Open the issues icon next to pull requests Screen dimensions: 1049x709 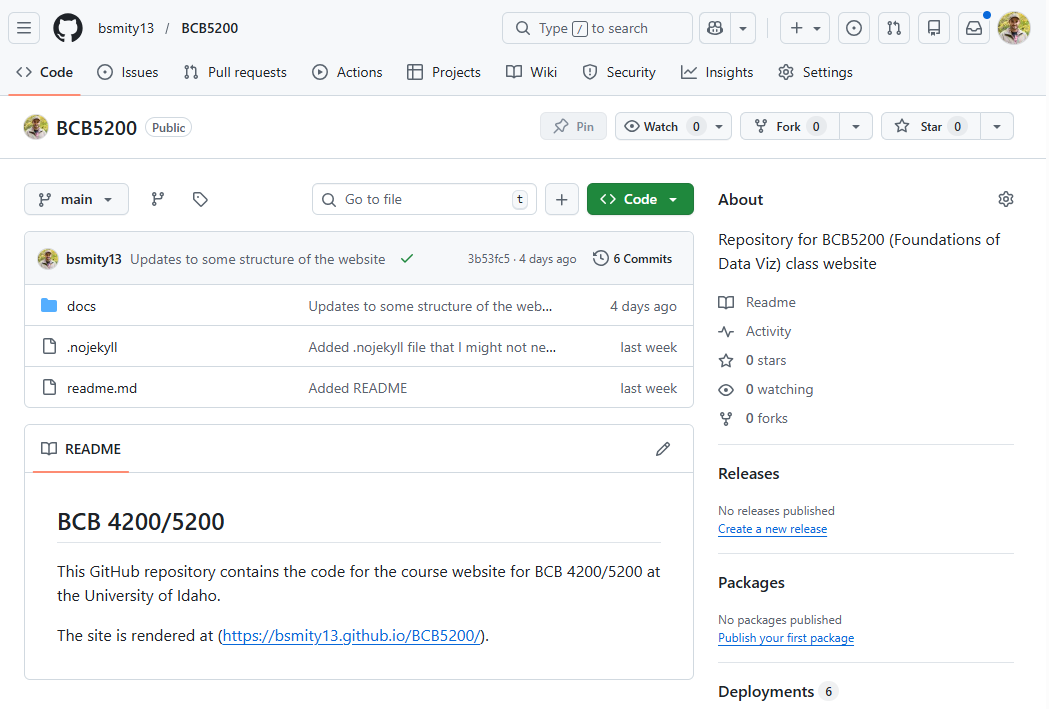[853, 28]
